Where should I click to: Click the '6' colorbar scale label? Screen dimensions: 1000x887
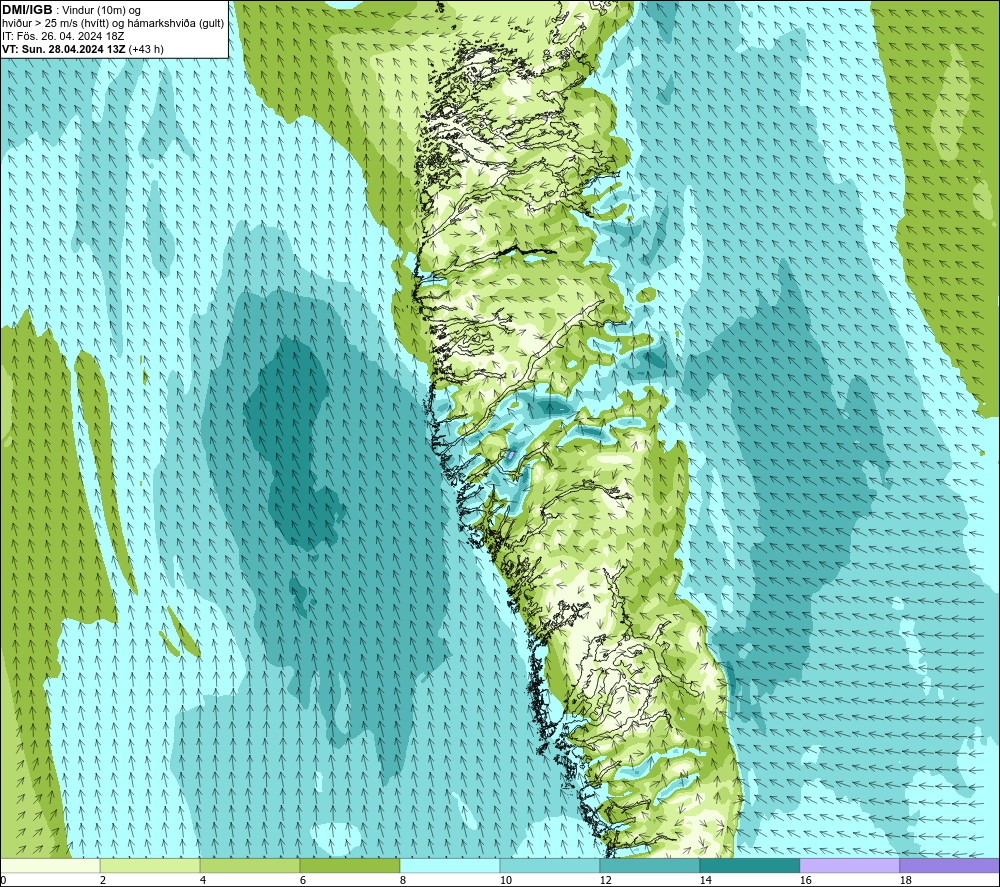pos(303,880)
